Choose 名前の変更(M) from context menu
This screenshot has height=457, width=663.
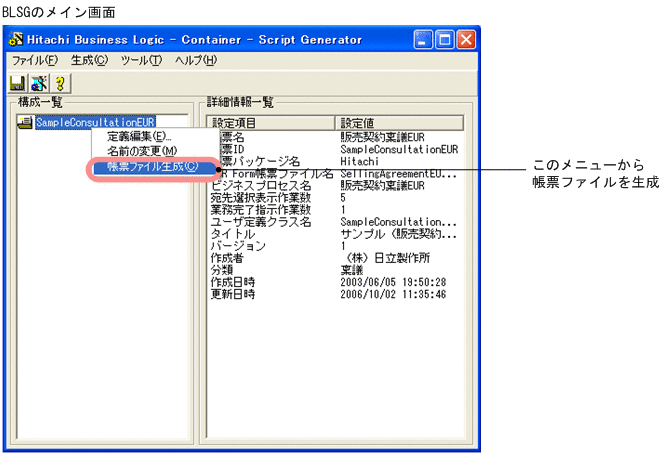tap(142, 151)
